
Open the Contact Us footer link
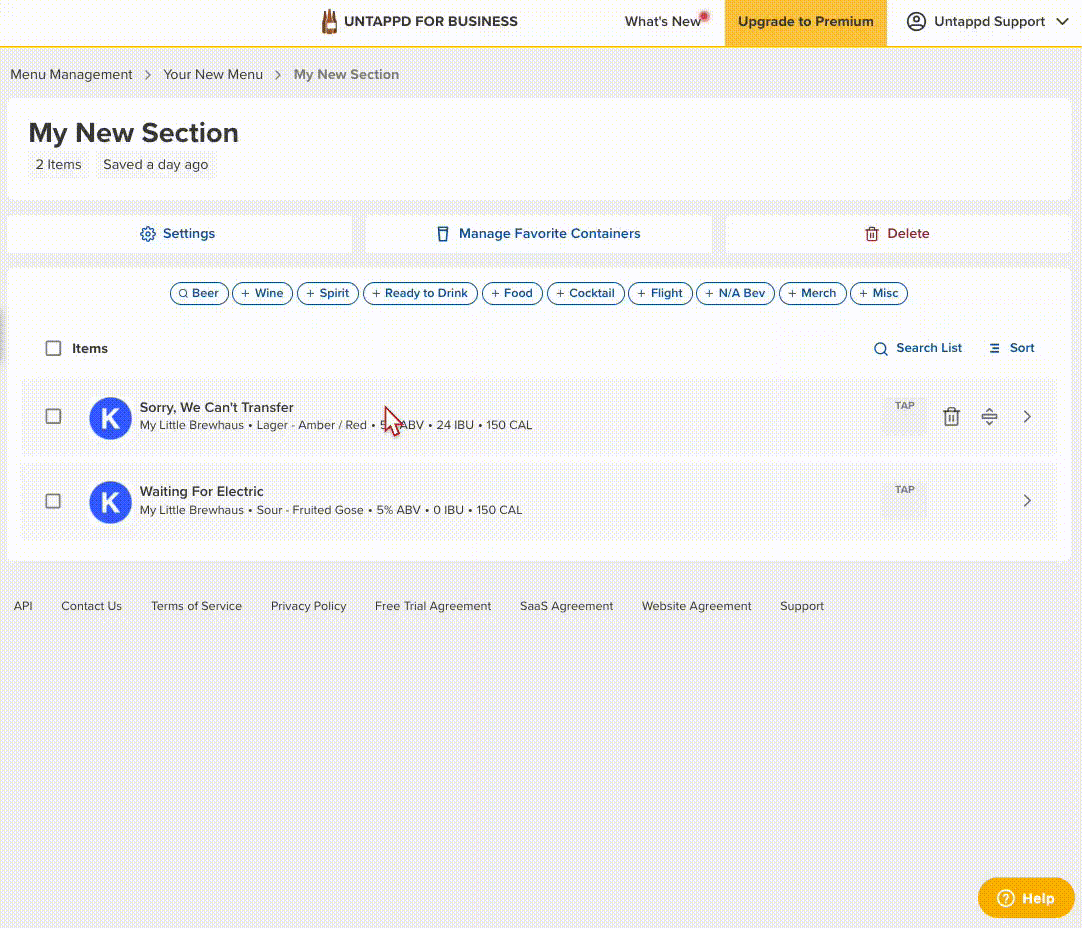(91, 606)
